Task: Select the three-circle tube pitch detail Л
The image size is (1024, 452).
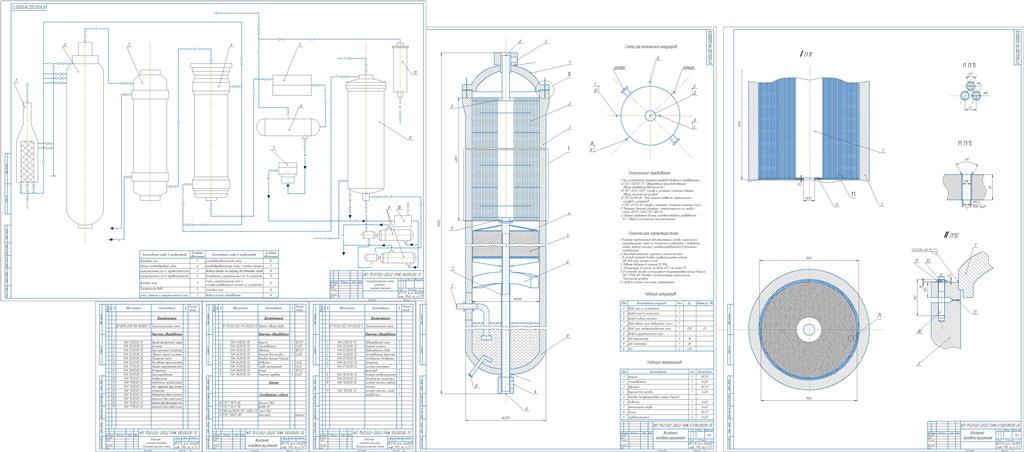Action: [x=972, y=93]
